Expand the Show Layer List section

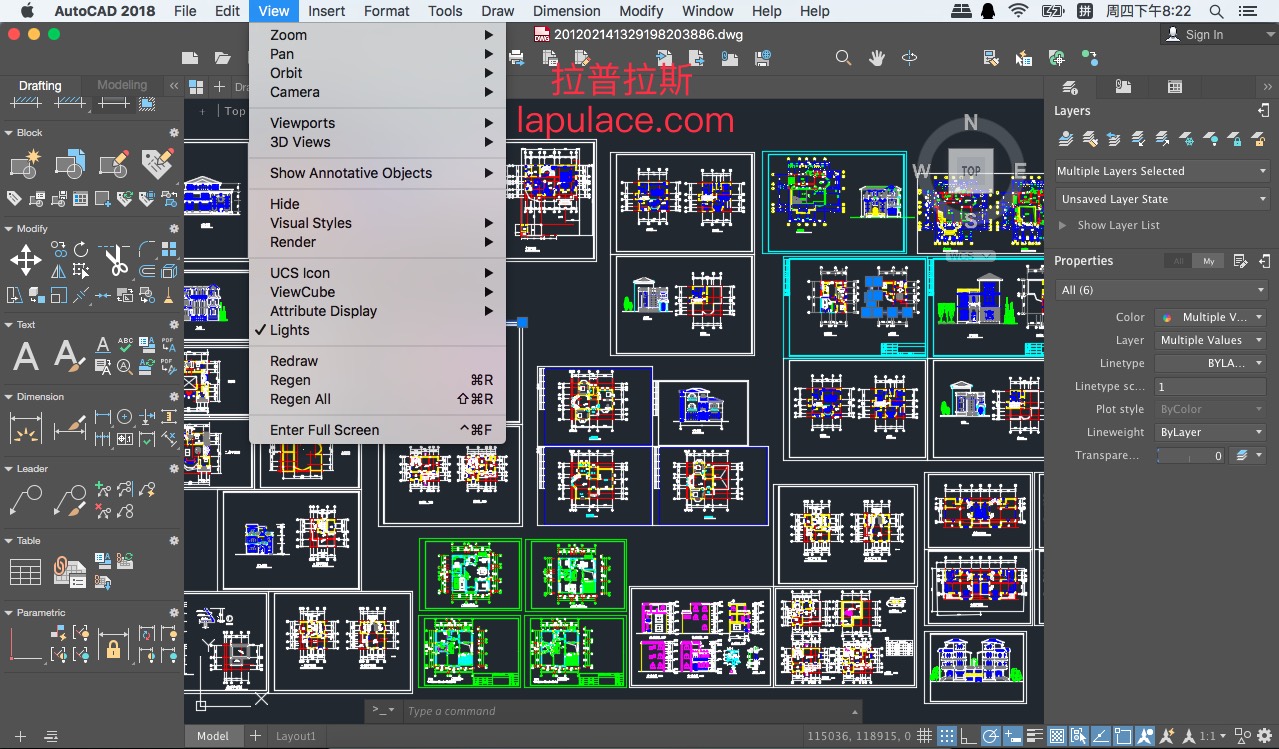pyautogui.click(x=1117, y=225)
